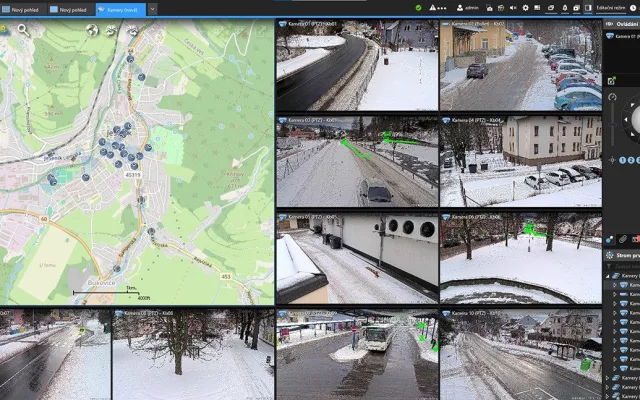Screen dimensions: 640x400
Task: Click the camera icon of Kamera 04 tile
Action: click(x=446, y=120)
